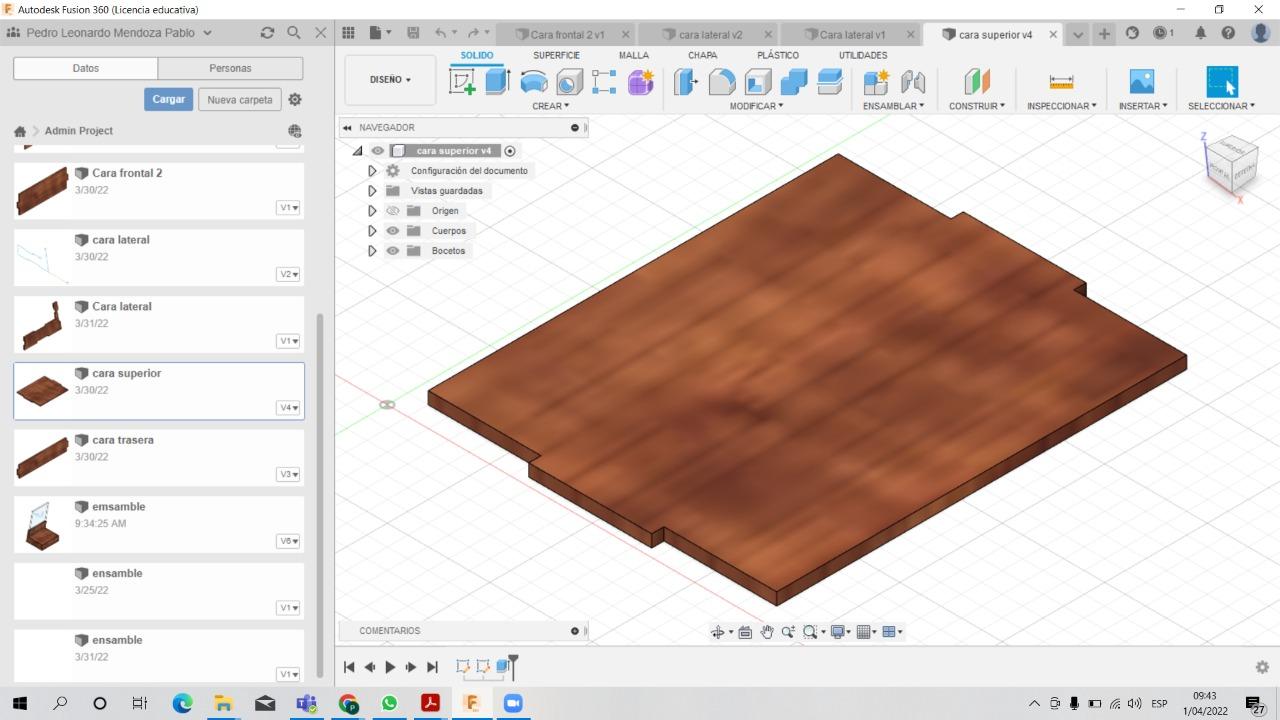Click the Orbit tool in navigation bar
This screenshot has height=720, width=1280.
tap(717, 632)
